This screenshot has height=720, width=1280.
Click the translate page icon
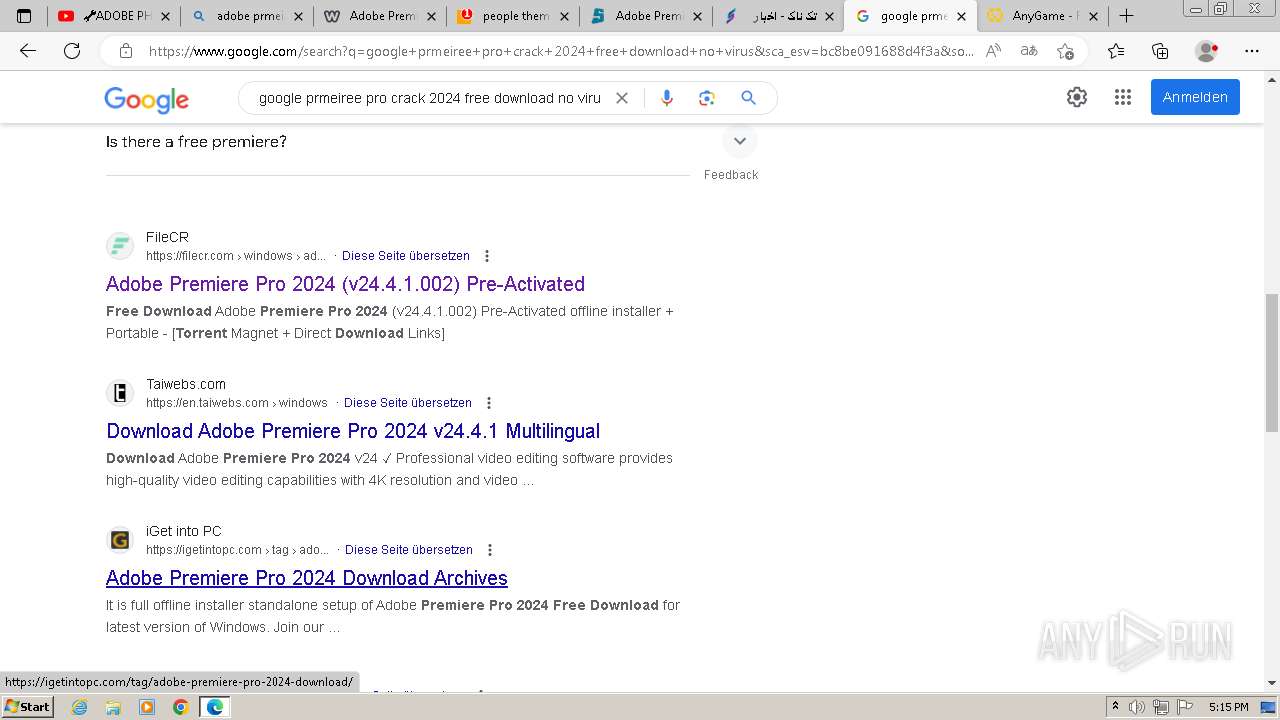[1028, 51]
